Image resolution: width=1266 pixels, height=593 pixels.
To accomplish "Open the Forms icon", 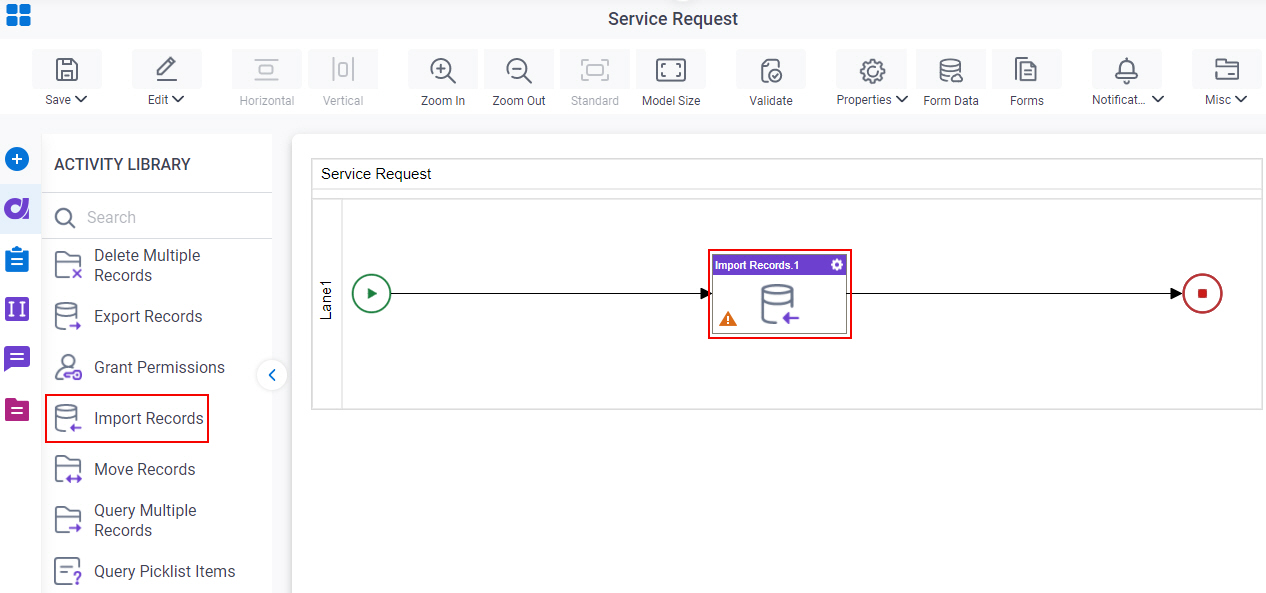I will pos(1026,70).
